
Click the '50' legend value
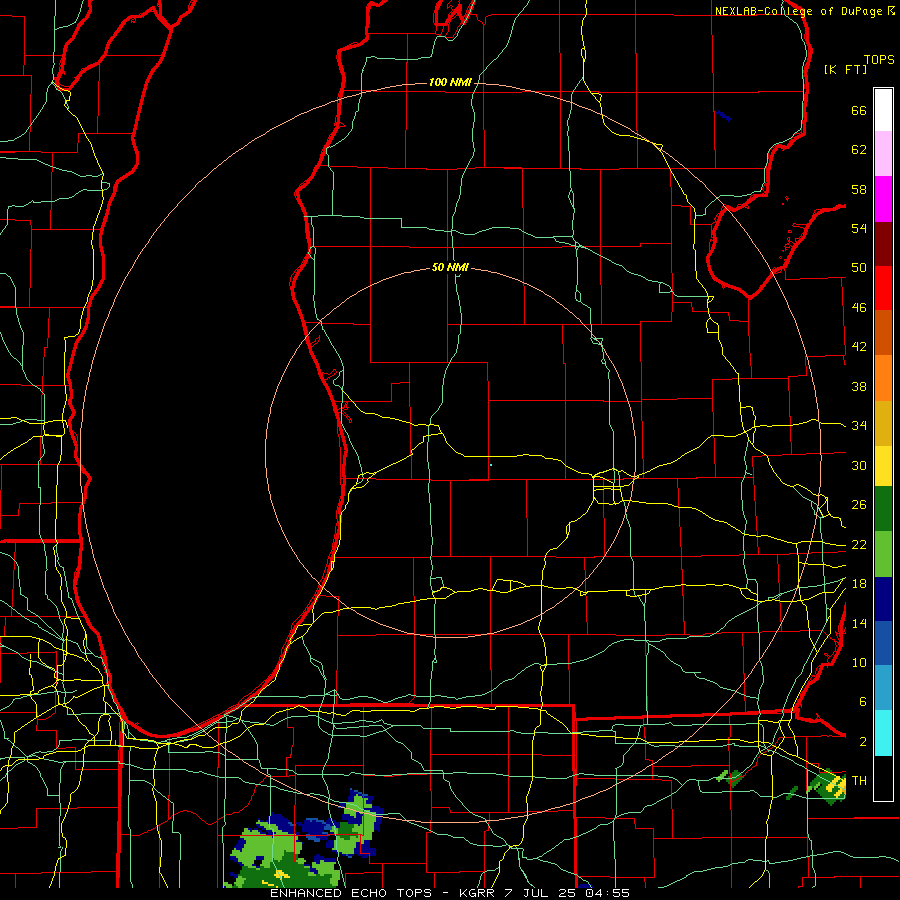coord(859,268)
